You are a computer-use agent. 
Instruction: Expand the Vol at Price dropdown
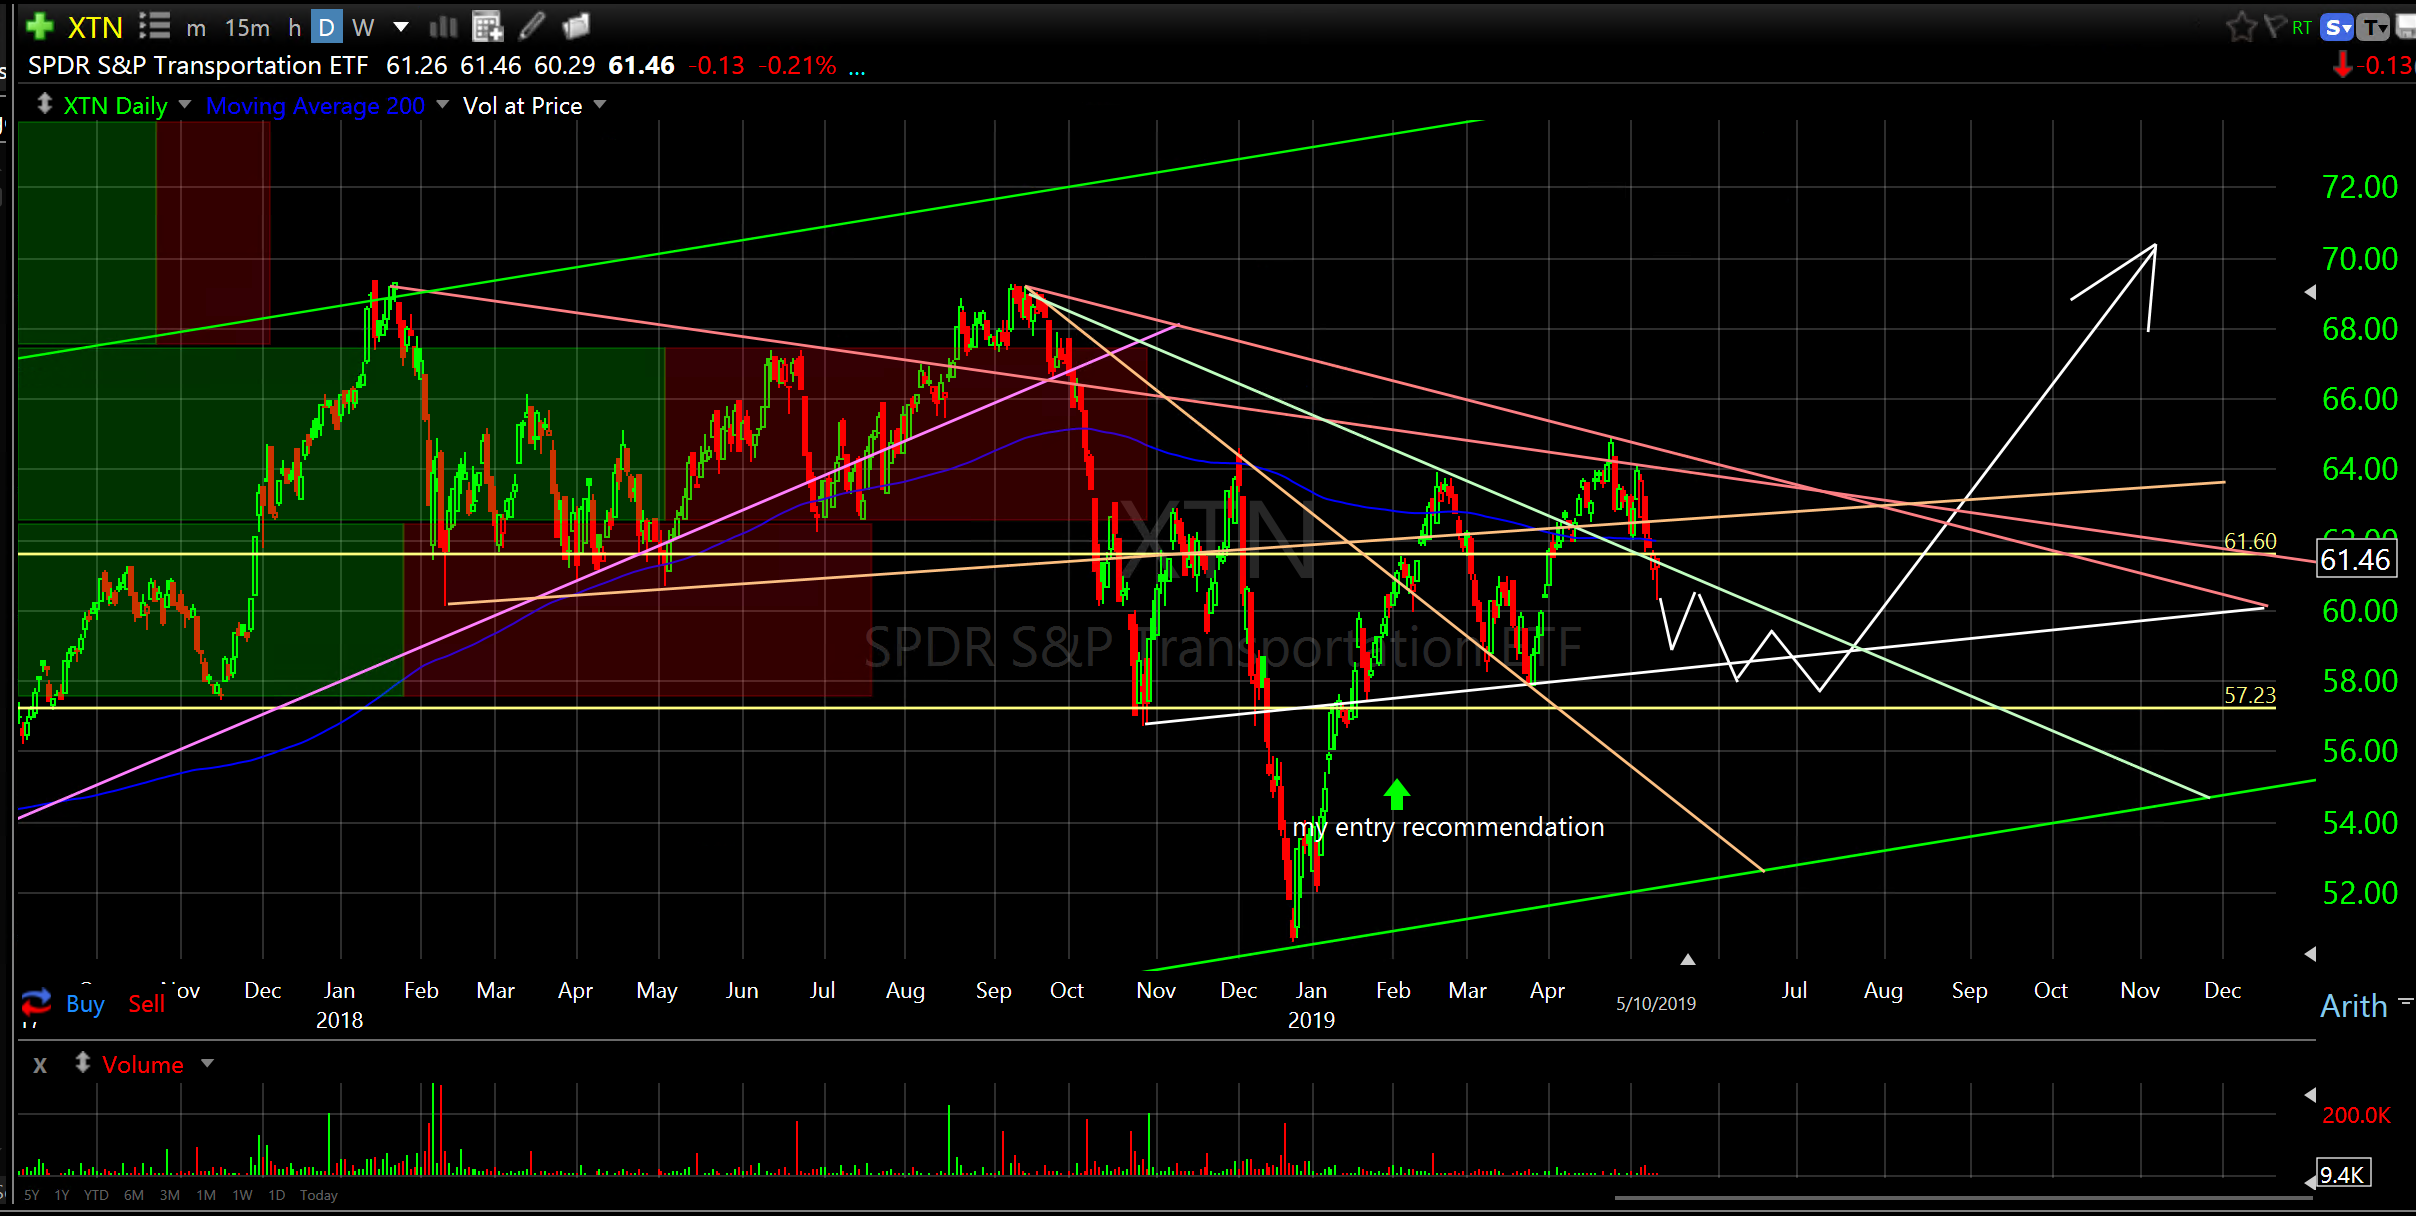tap(600, 105)
